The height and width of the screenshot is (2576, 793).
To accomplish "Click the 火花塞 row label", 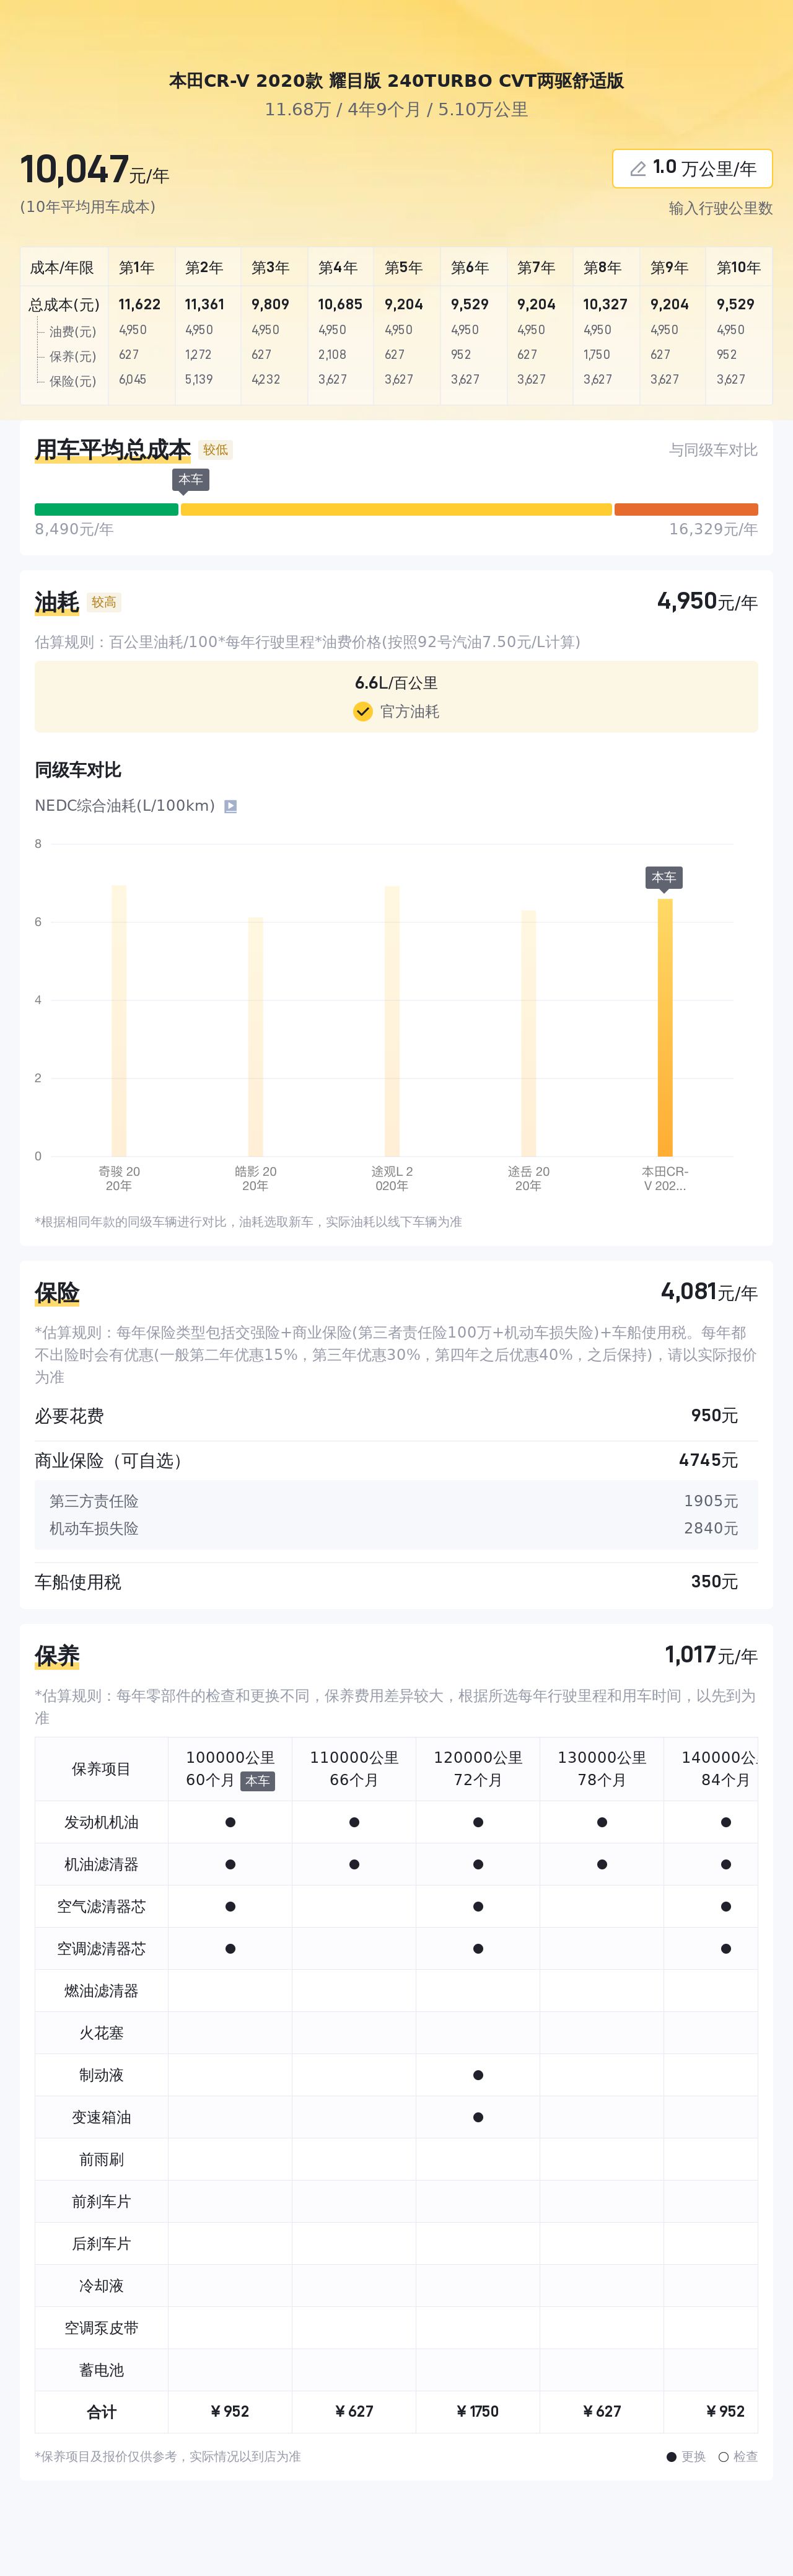I will click(101, 2033).
